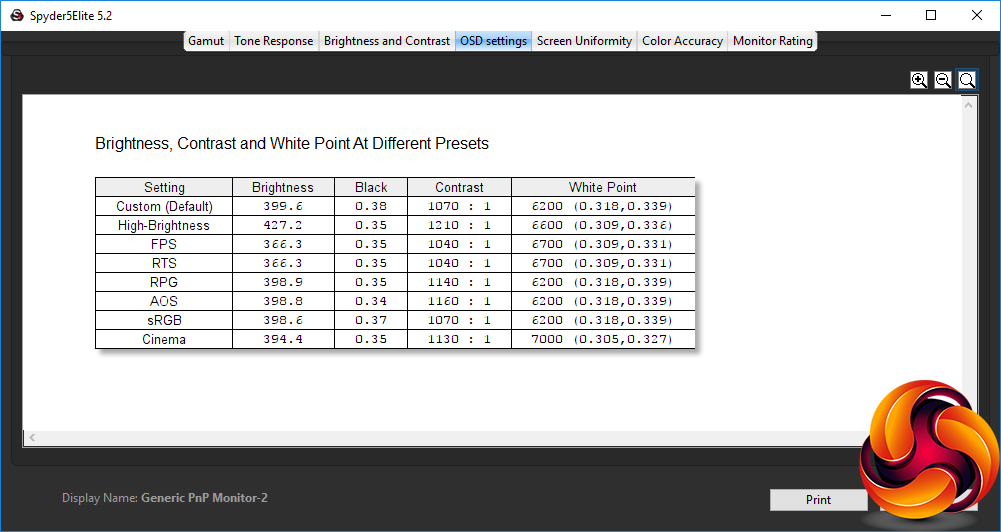Click brightness value 427.2
Viewport: 1001px width, 532px height.
pyautogui.click(x=283, y=225)
